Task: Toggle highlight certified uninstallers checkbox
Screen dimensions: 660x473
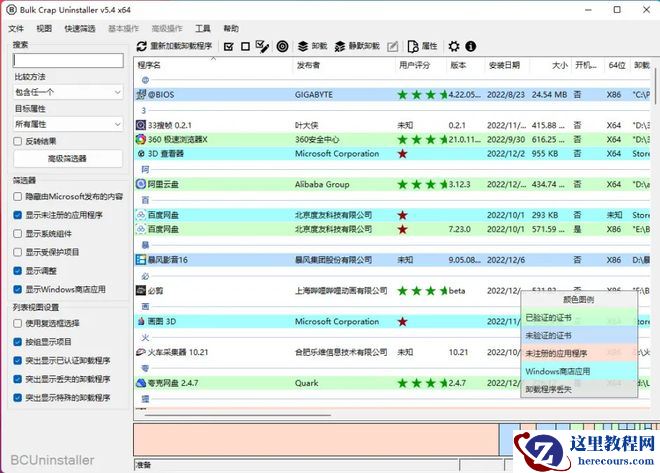Action: coord(18,360)
